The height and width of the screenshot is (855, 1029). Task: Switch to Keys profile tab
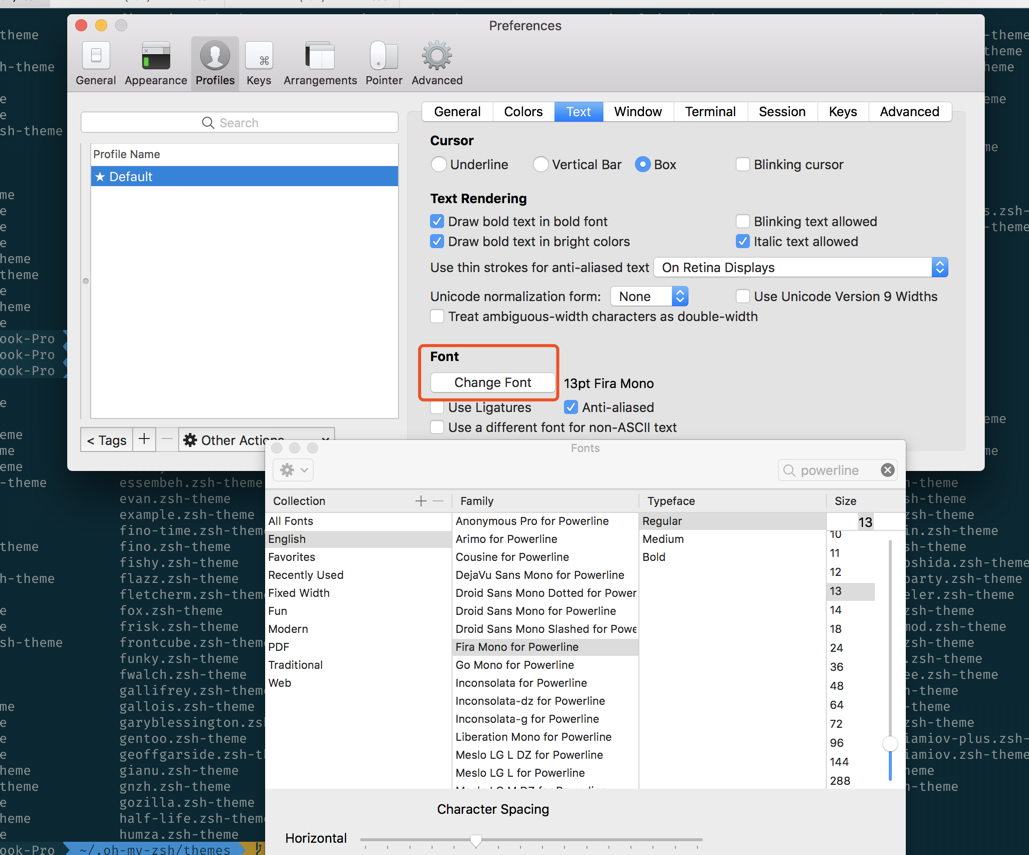click(843, 112)
